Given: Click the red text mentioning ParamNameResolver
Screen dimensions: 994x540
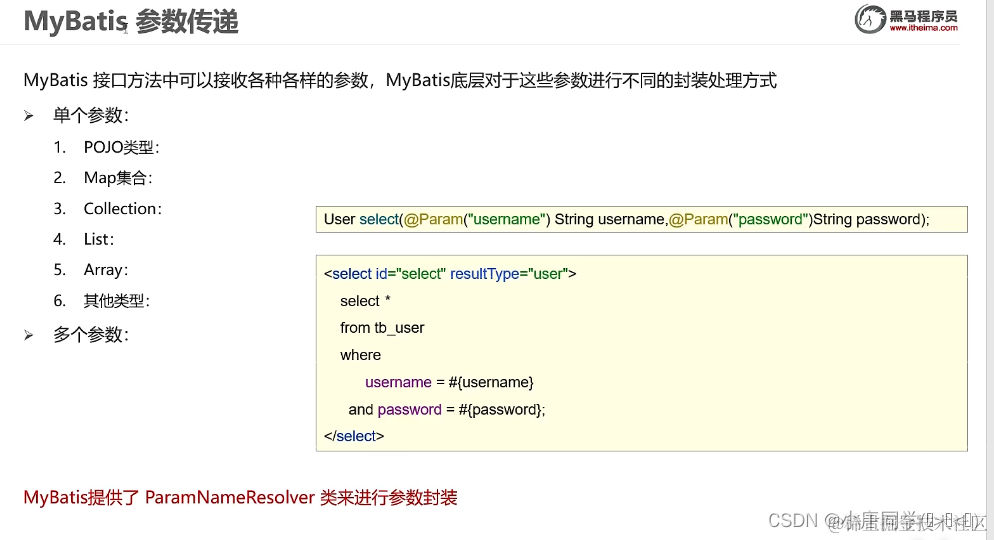Looking at the screenshot, I should (240, 498).
